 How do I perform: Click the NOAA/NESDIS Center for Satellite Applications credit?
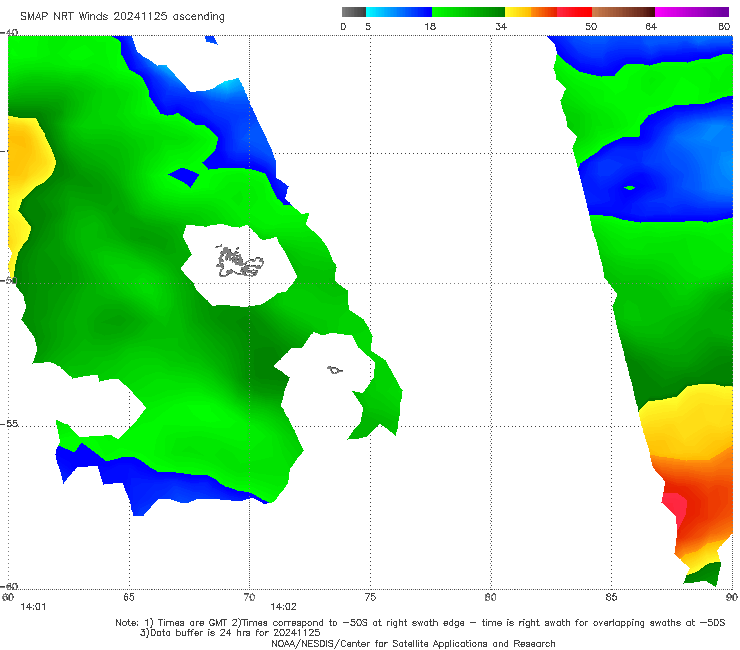(x=413, y=643)
